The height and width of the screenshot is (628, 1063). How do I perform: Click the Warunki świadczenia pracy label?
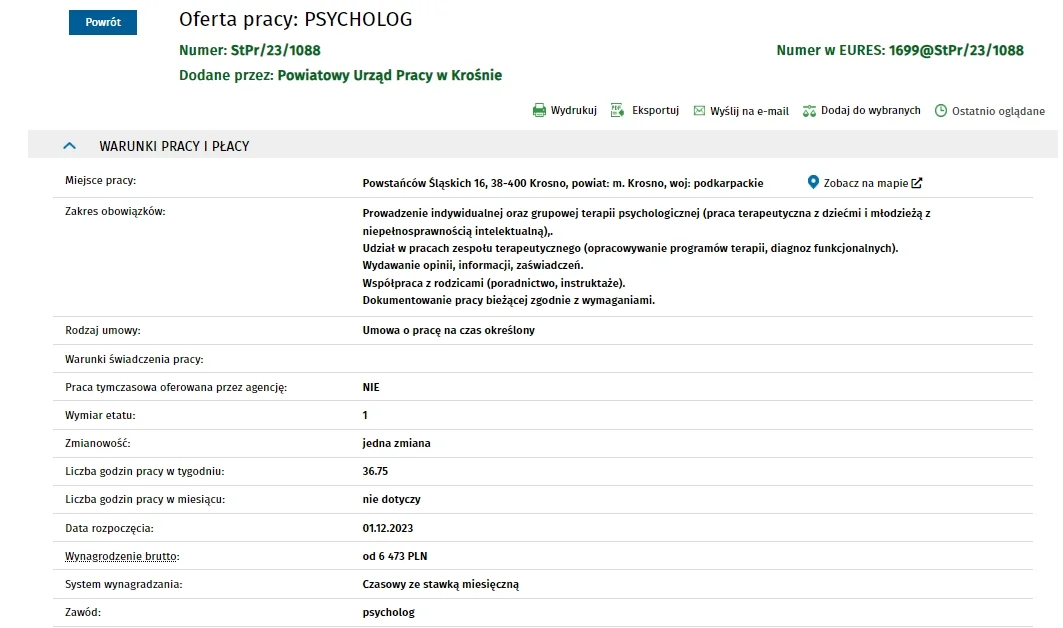click(134, 359)
